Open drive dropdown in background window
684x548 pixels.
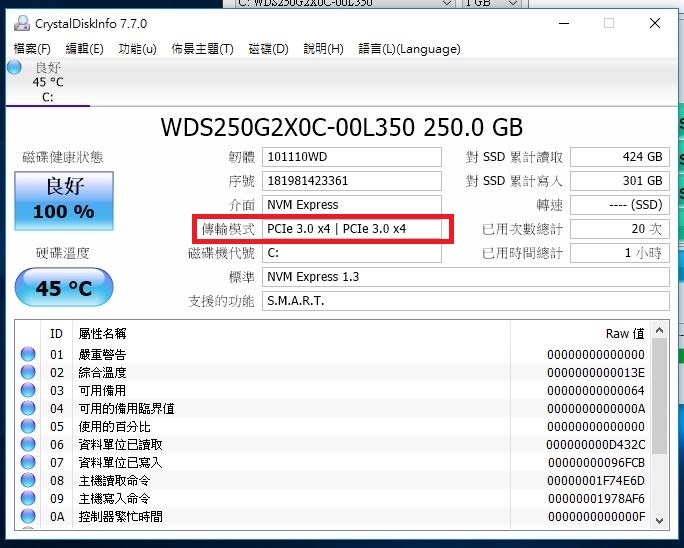pyautogui.click(x=446, y=3)
